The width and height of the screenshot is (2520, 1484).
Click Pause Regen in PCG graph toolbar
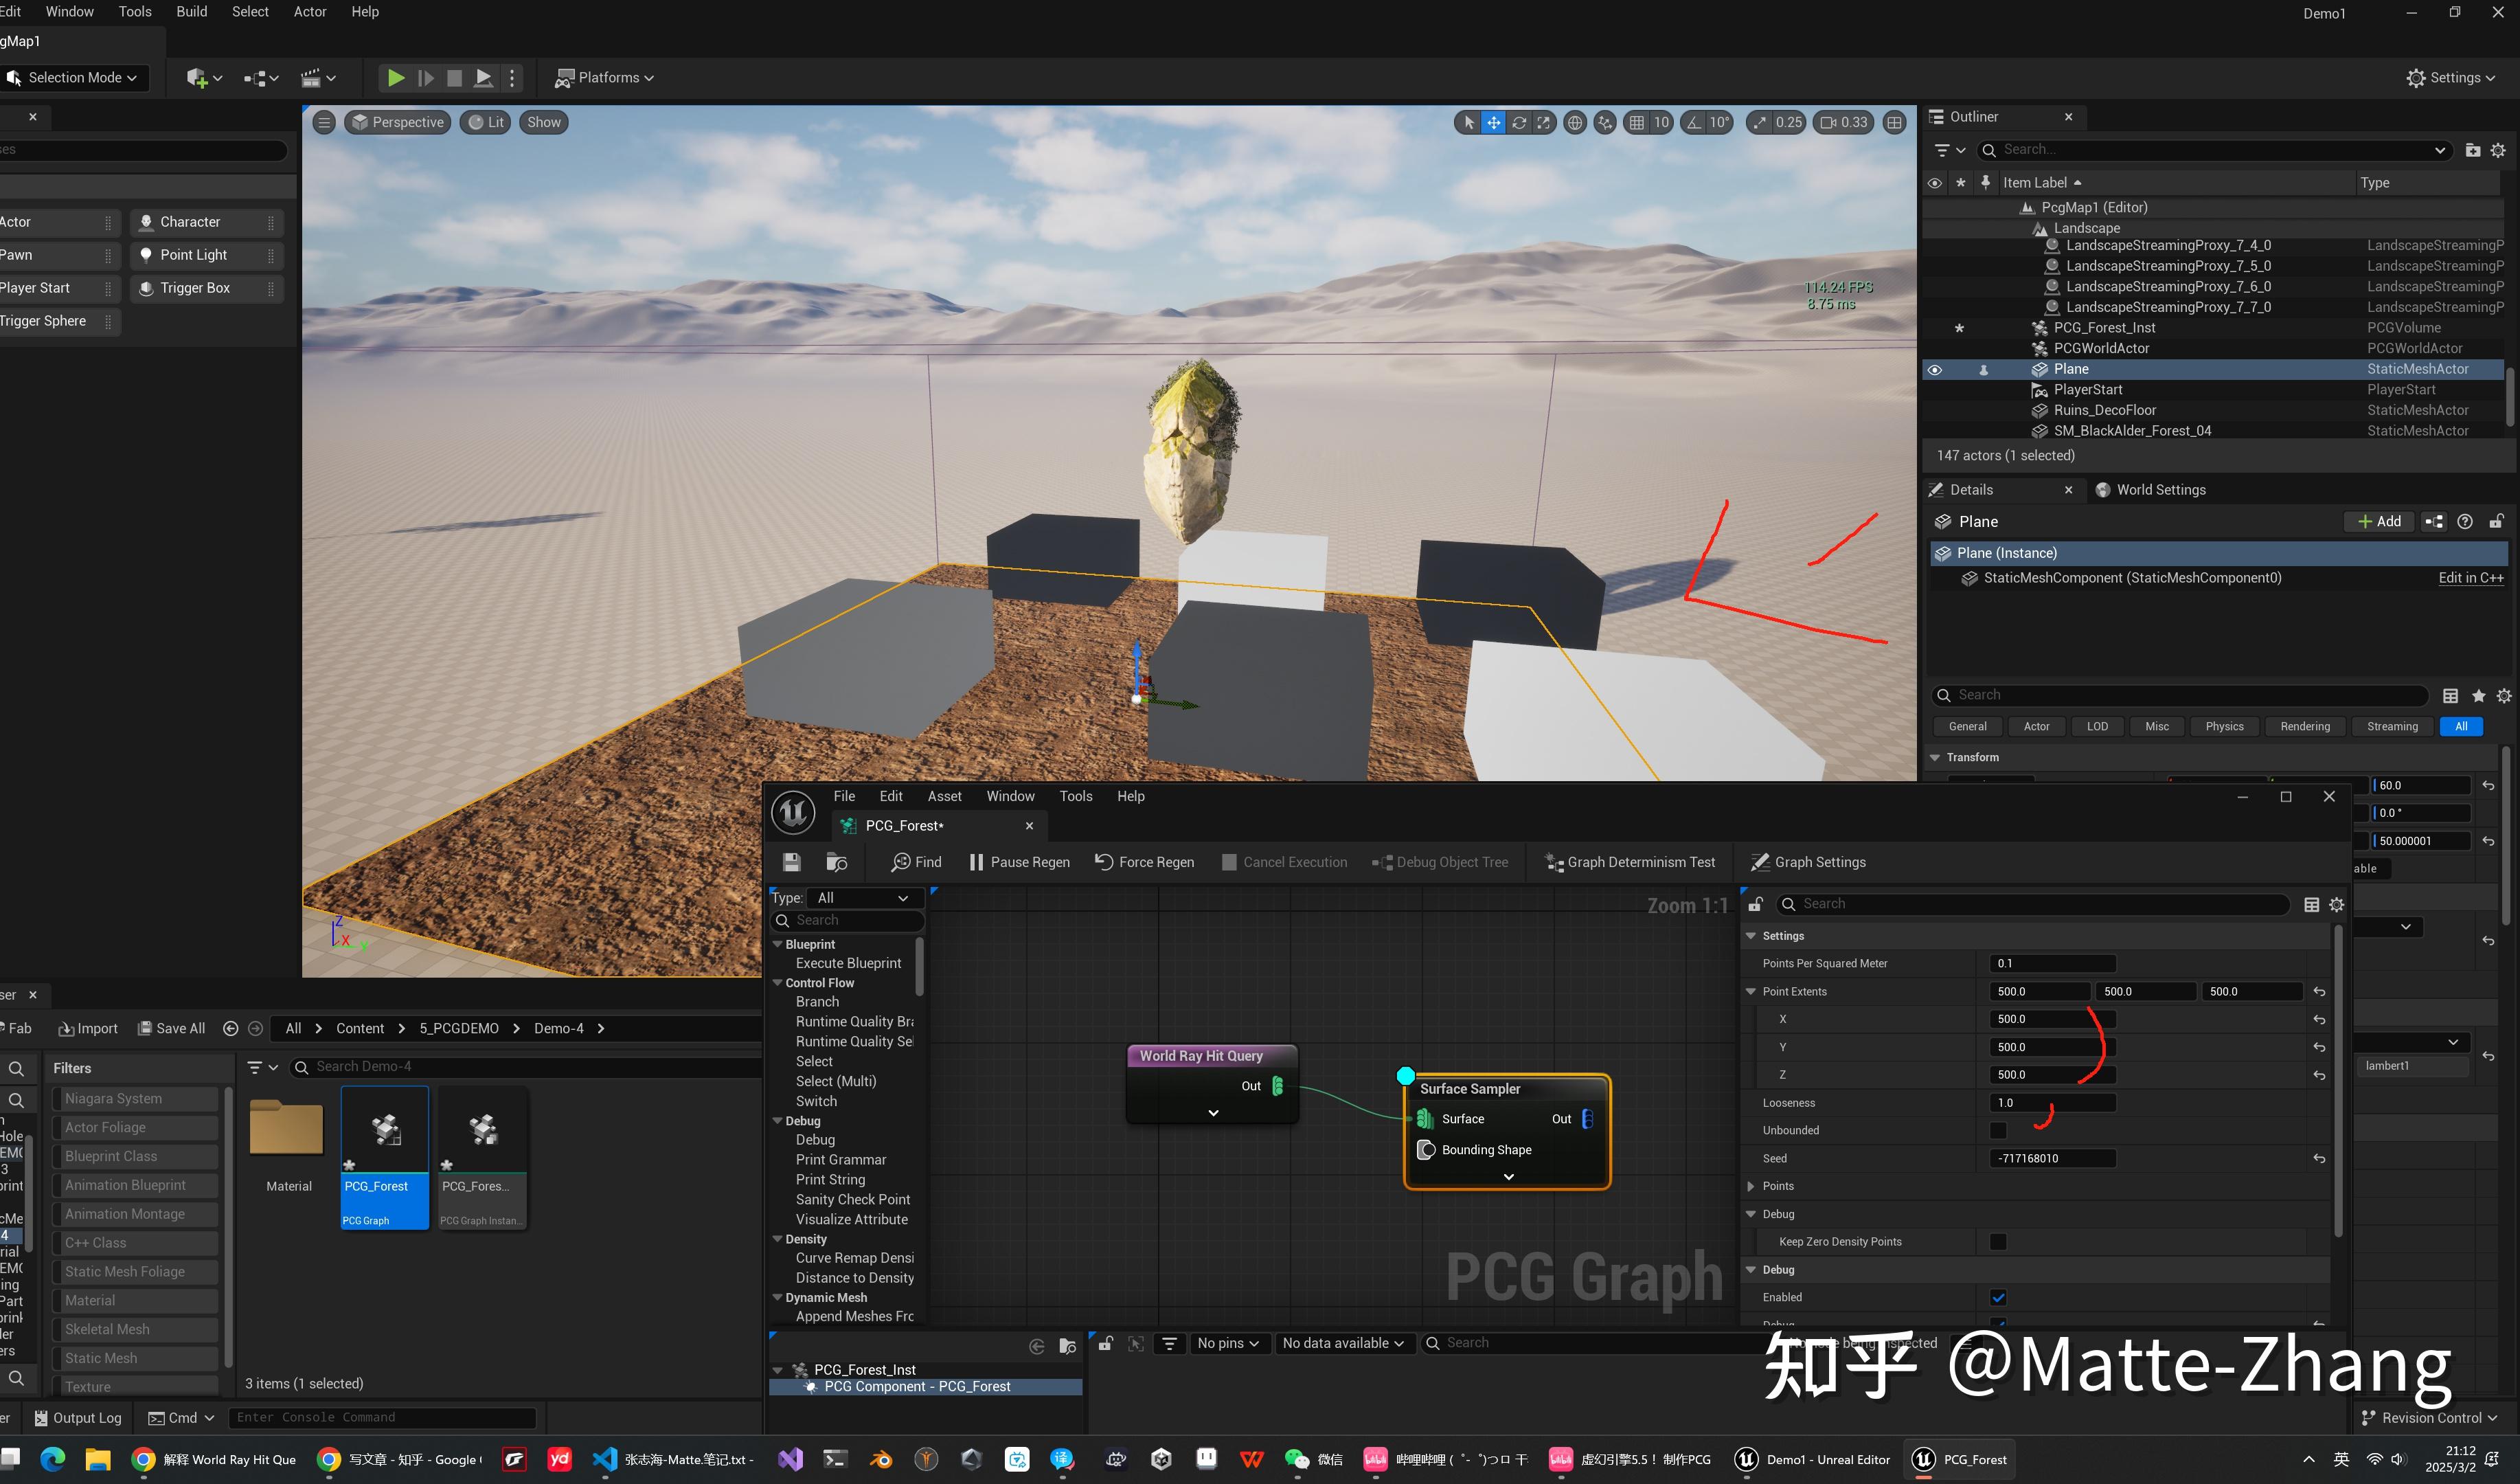pos(1019,862)
